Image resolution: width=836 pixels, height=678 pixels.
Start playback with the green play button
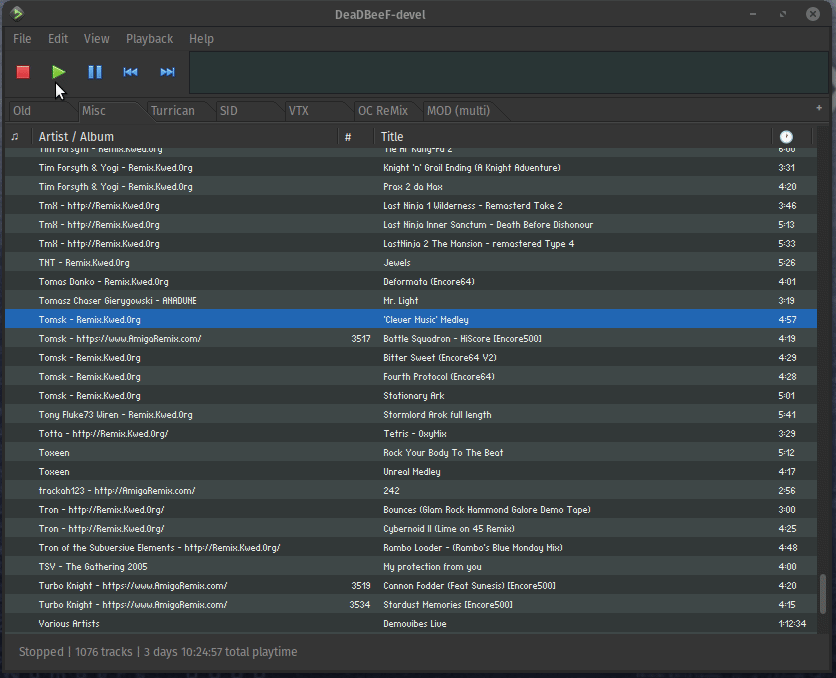point(59,72)
